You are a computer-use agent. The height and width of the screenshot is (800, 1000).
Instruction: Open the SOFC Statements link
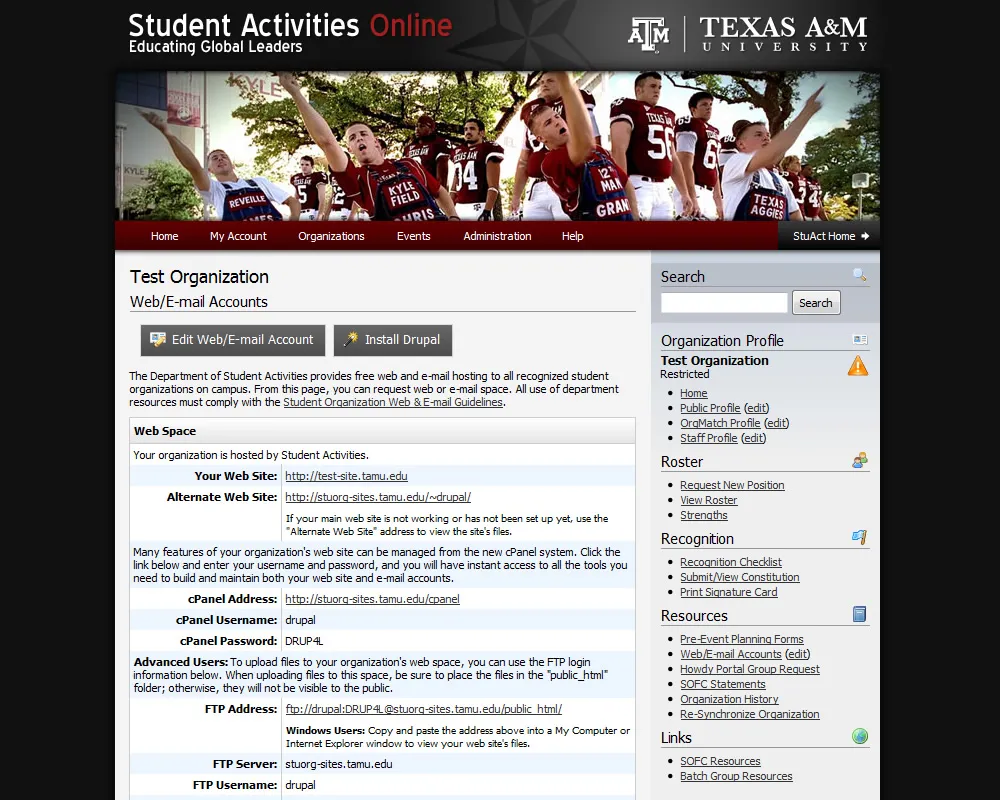(723, 684)
